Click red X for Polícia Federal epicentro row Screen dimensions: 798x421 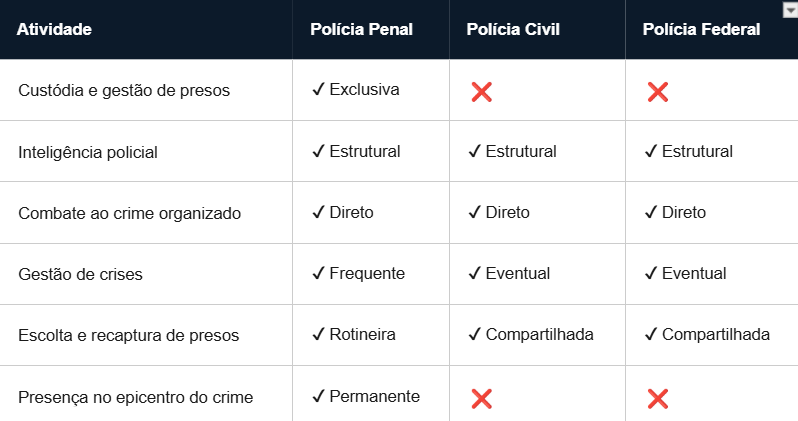657,398
